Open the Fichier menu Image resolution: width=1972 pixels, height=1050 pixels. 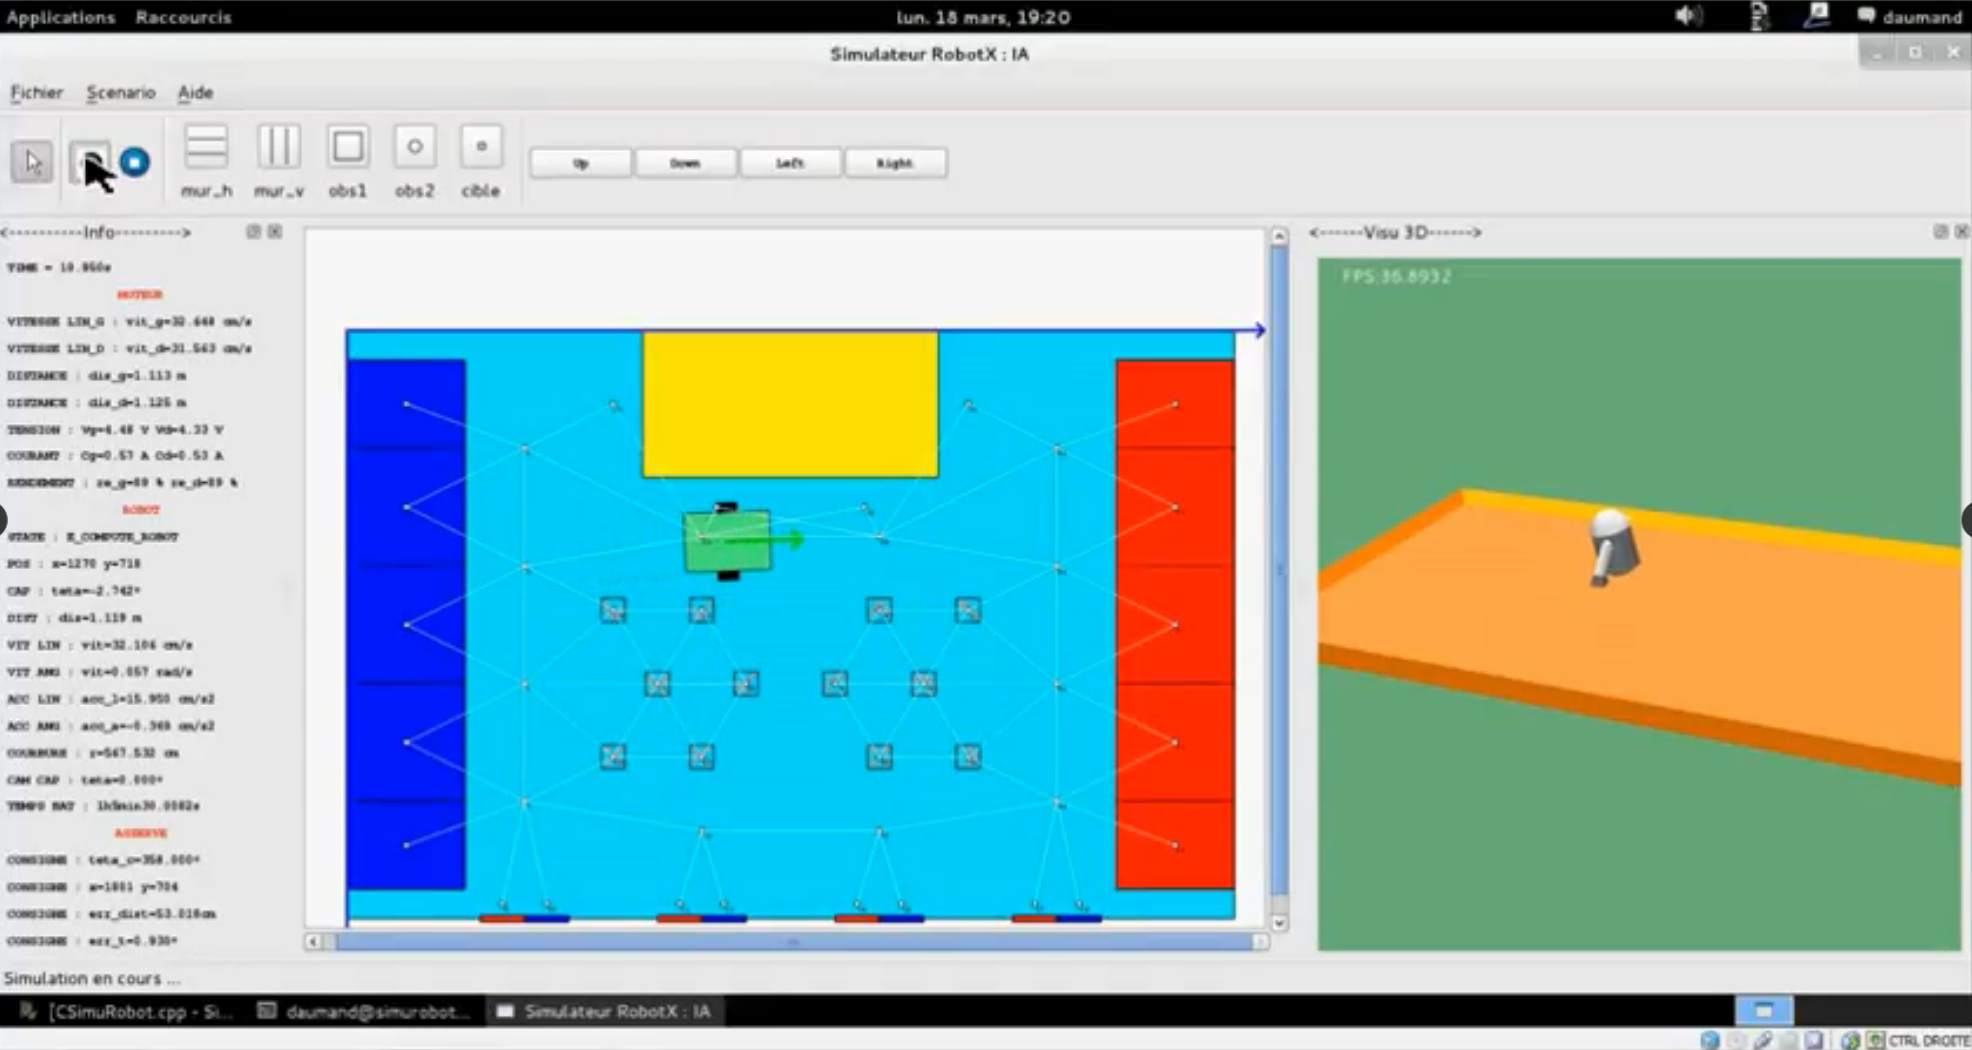37,92
